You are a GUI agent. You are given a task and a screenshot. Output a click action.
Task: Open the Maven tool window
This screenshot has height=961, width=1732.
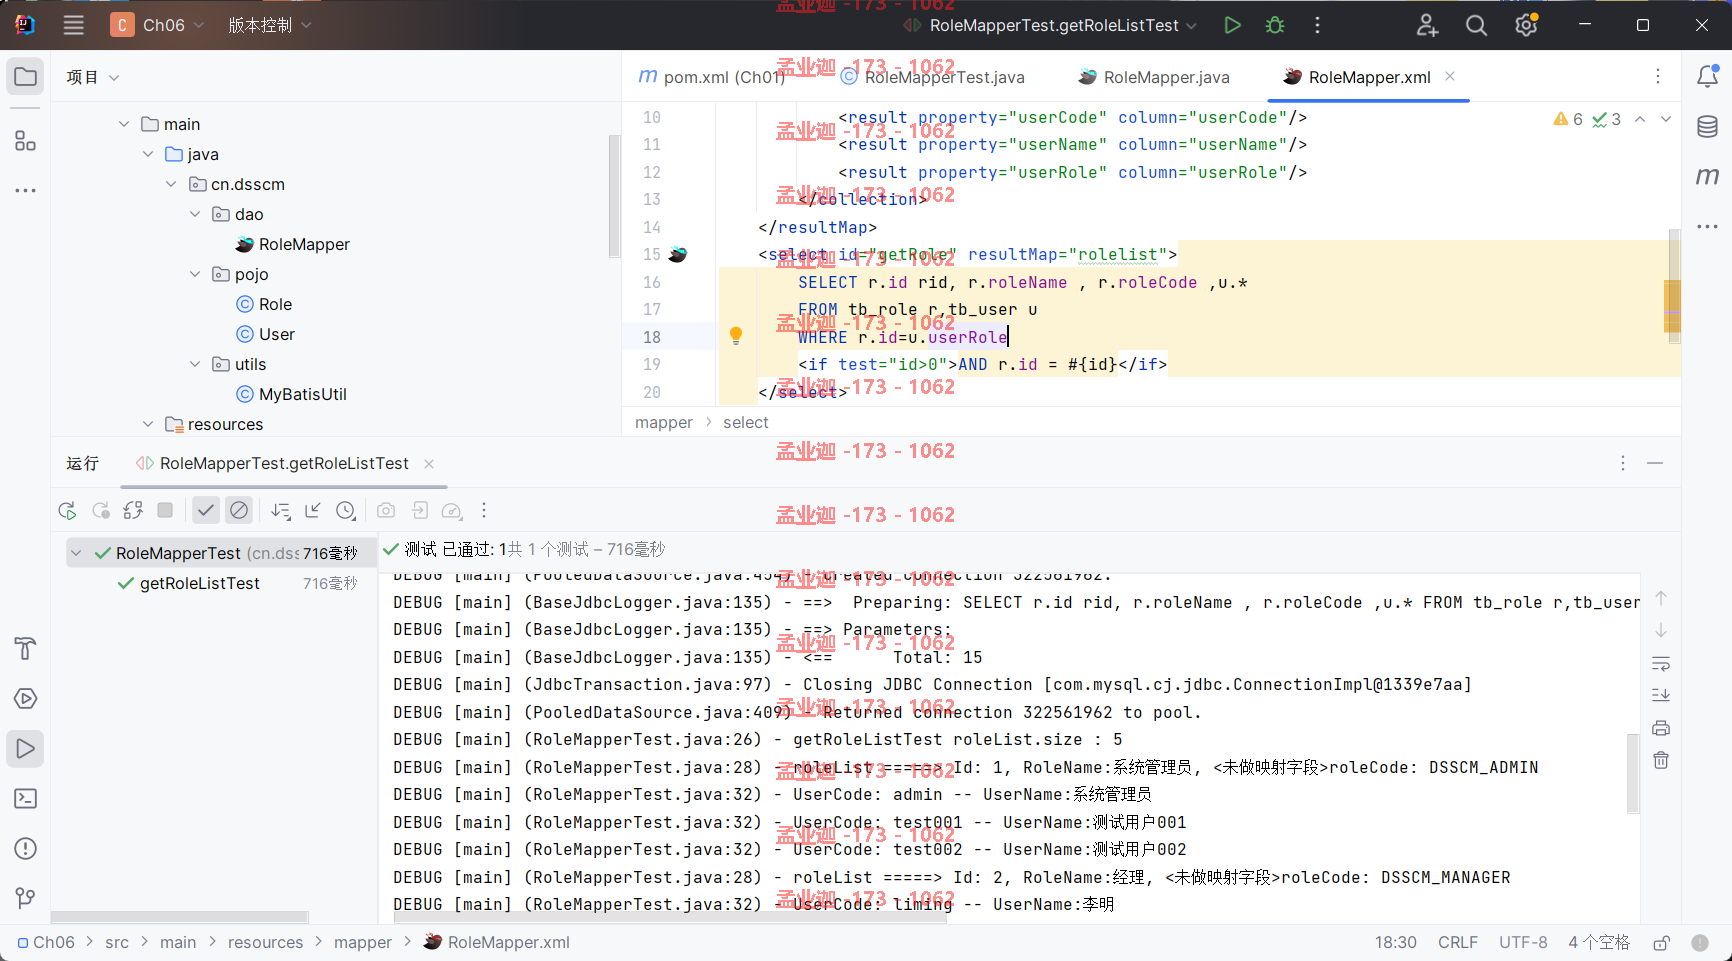pyautogui.click(x=1707, y=177)
